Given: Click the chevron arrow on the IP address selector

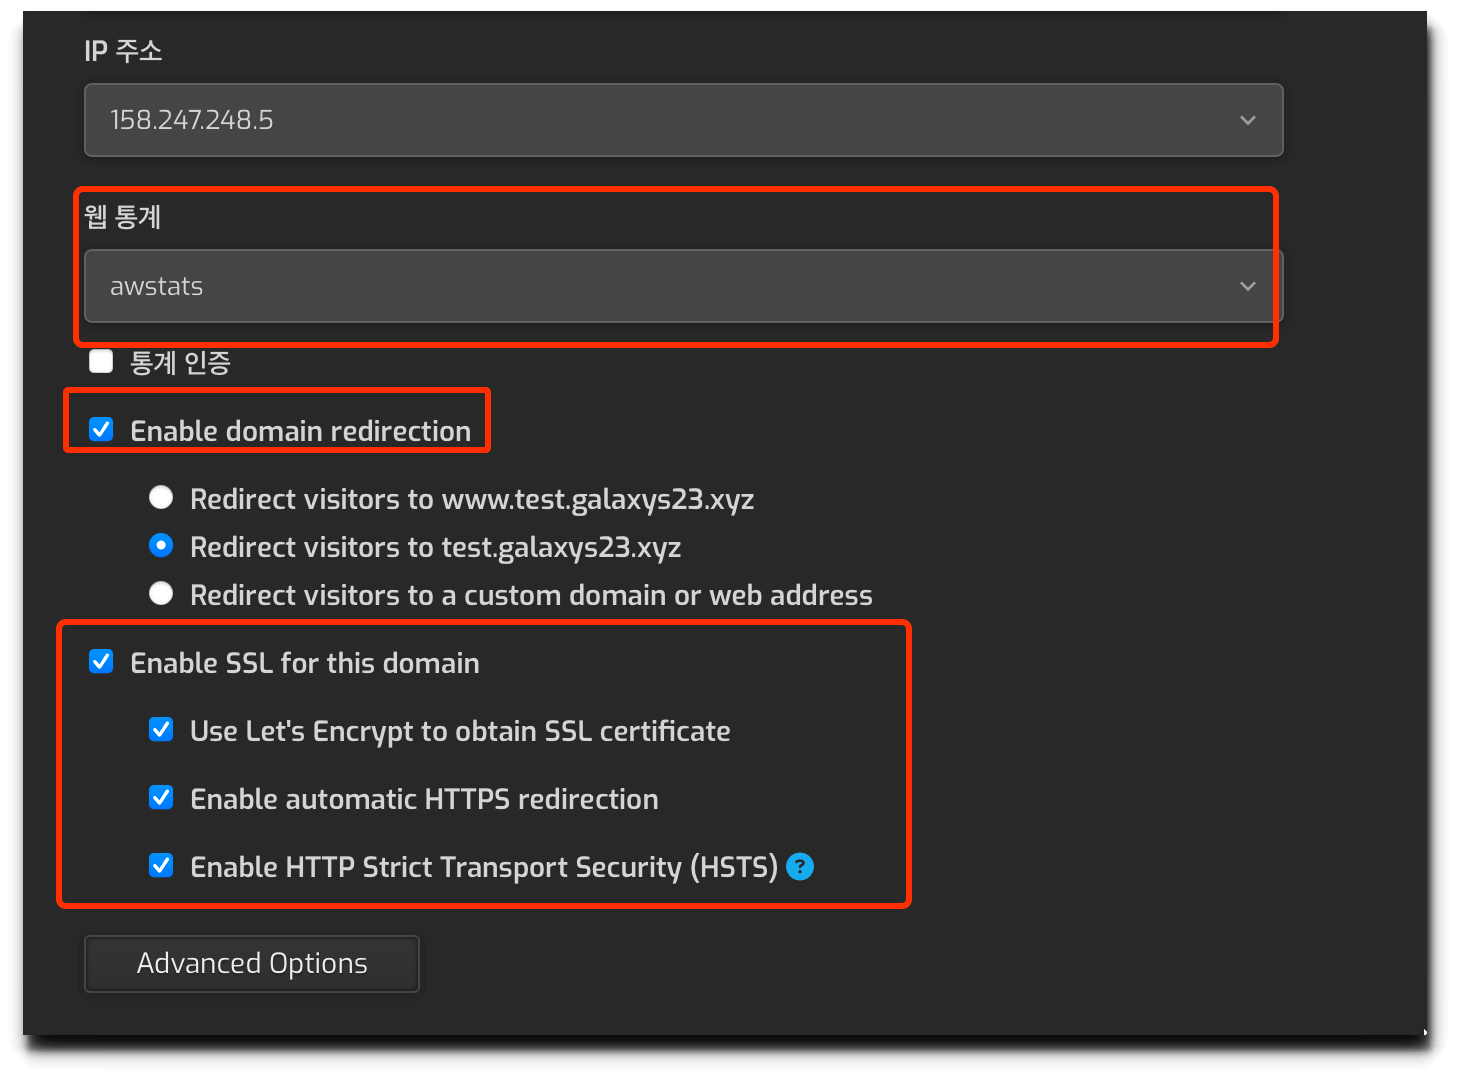Looking at the screenshot, I should (x=1248, y=120).
